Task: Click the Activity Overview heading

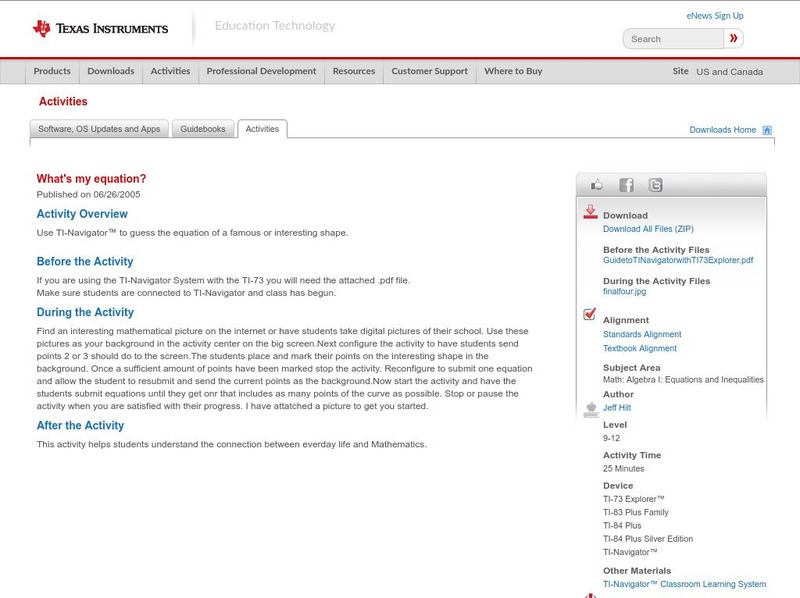Action: point(82,214)
